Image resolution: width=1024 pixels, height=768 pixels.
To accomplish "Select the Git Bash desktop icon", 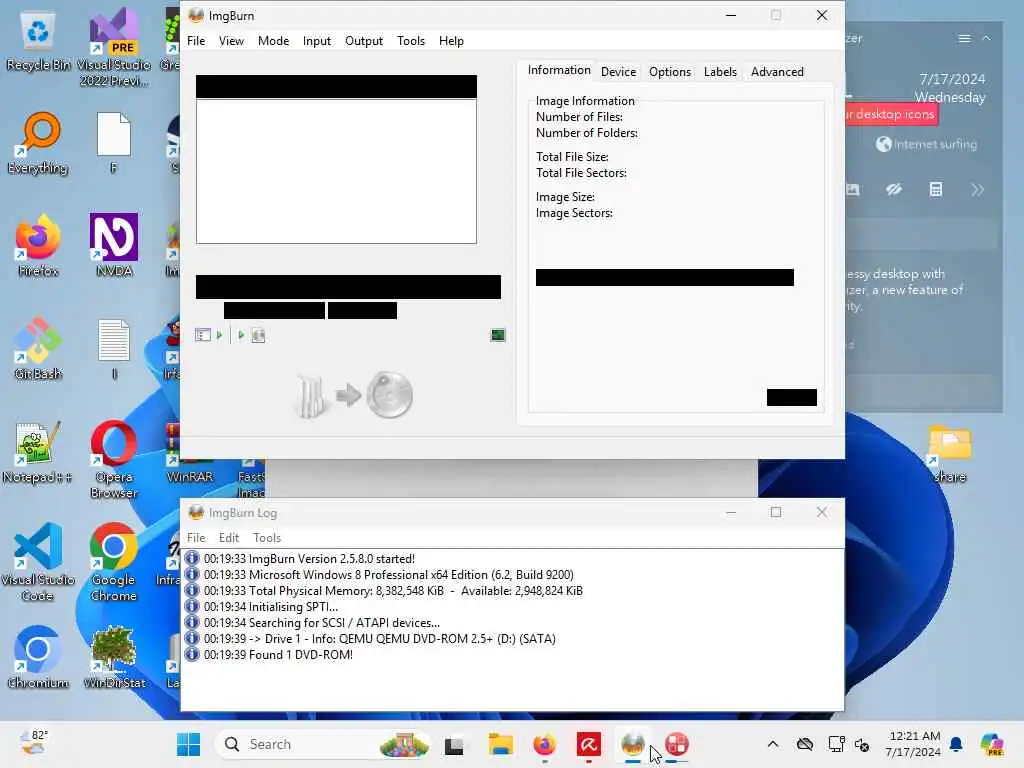I will pyautogui.click(x=38, y=349).
